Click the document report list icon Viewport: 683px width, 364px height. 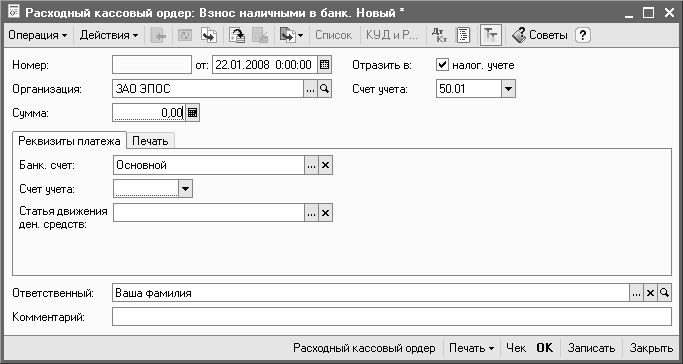(463, 36)
